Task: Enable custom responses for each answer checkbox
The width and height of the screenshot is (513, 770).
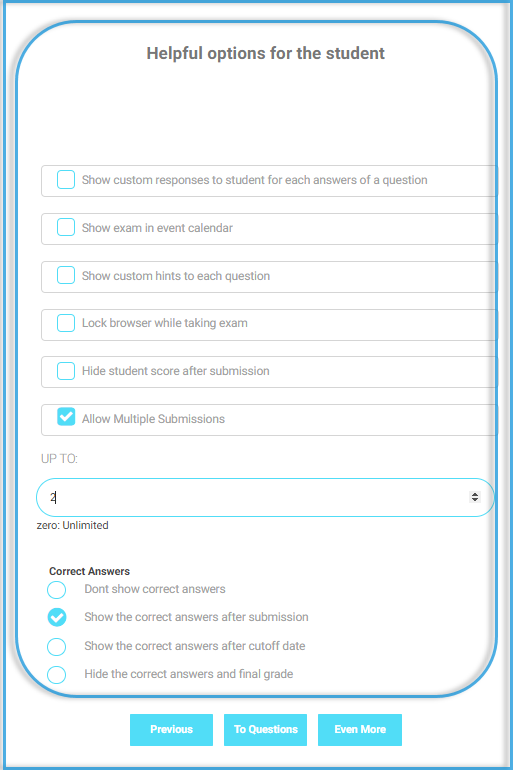Action: [66, 180]
